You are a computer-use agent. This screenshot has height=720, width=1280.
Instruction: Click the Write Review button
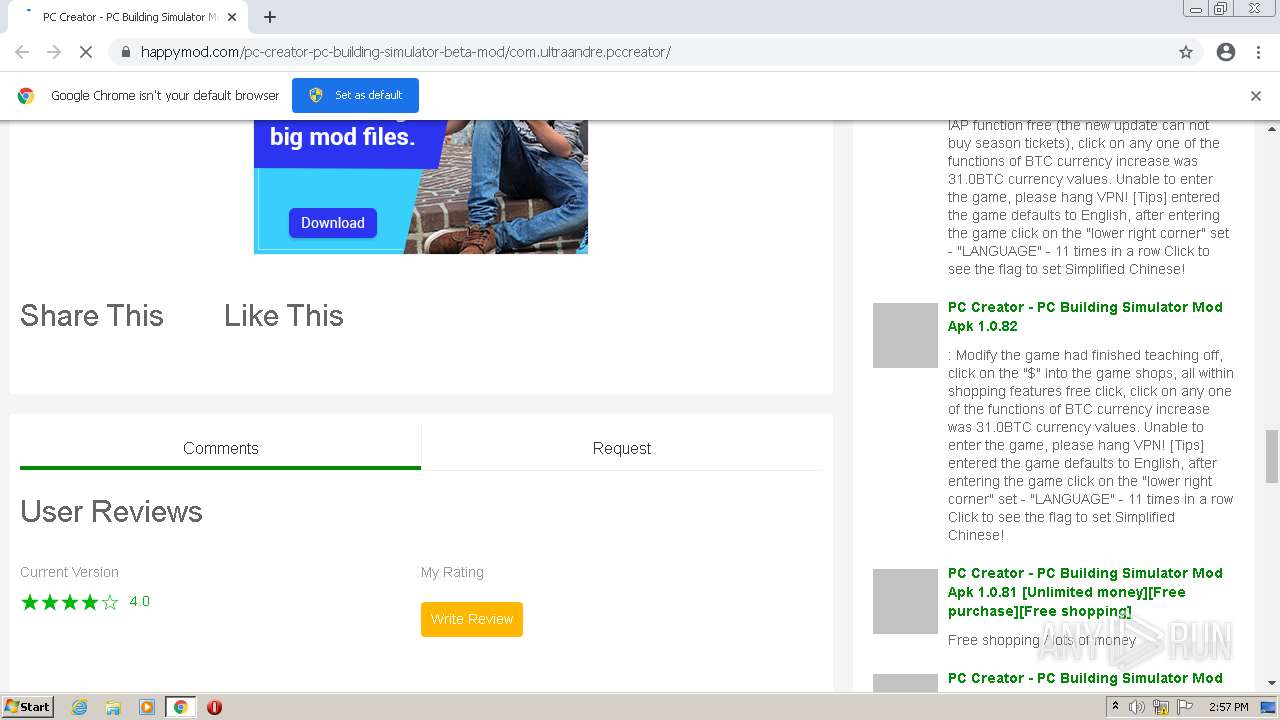click(472, 619)
